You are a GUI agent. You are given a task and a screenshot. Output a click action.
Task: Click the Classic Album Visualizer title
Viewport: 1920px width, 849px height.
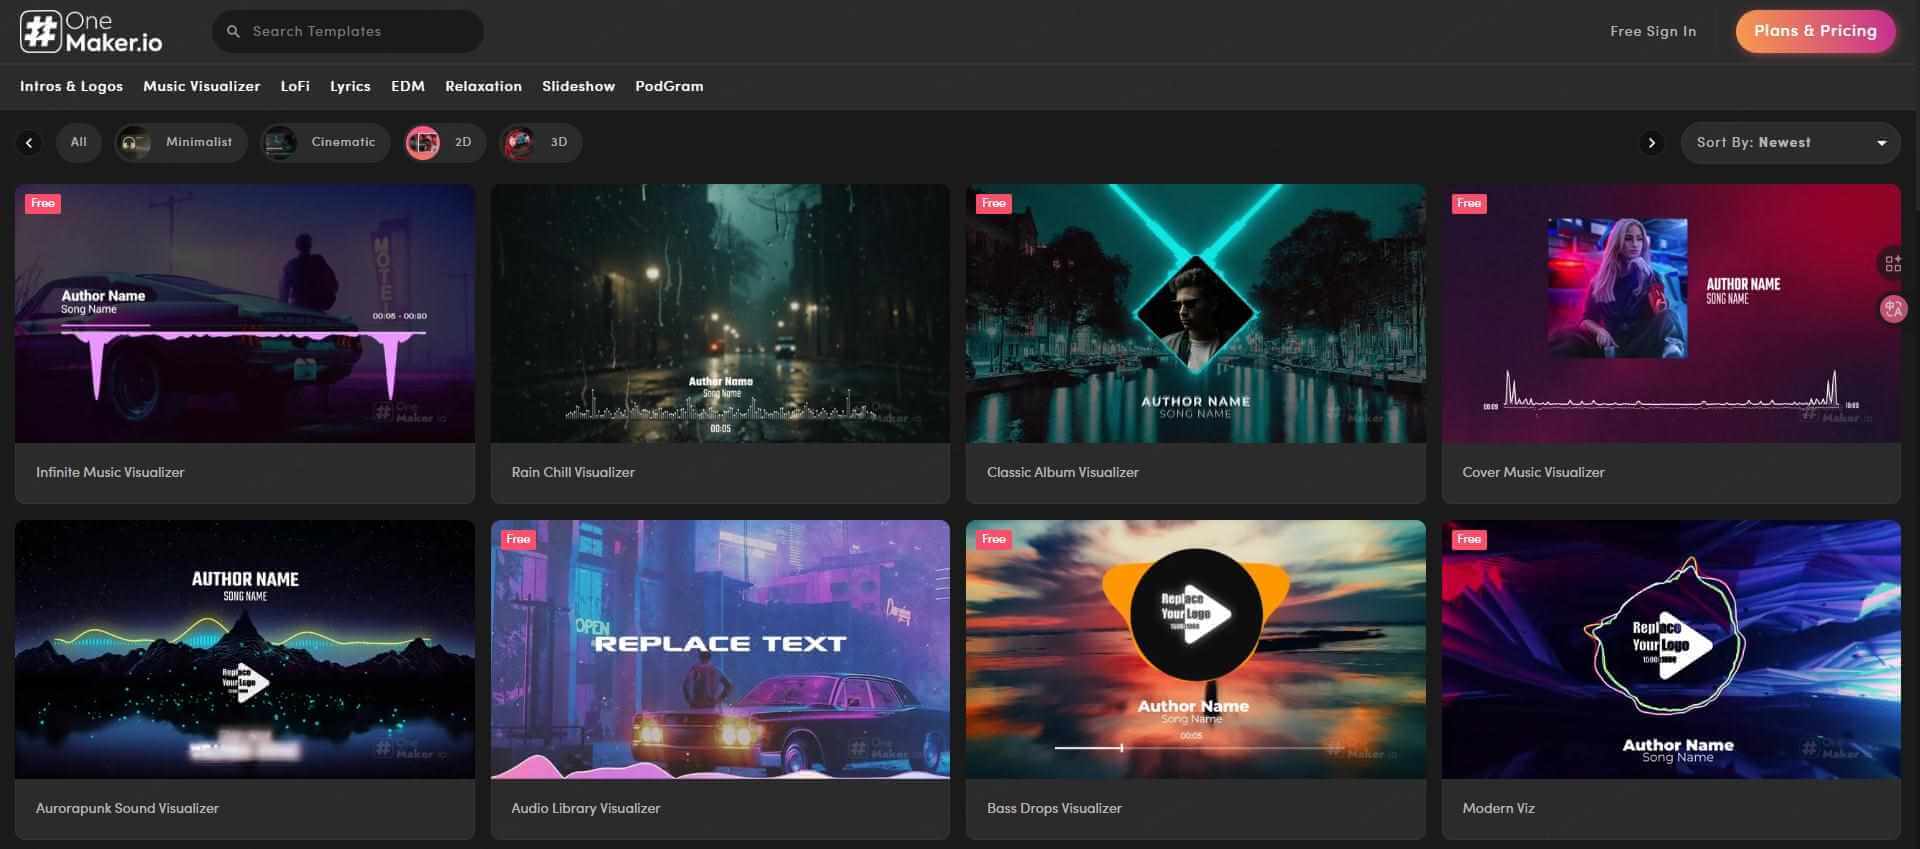1062,472
